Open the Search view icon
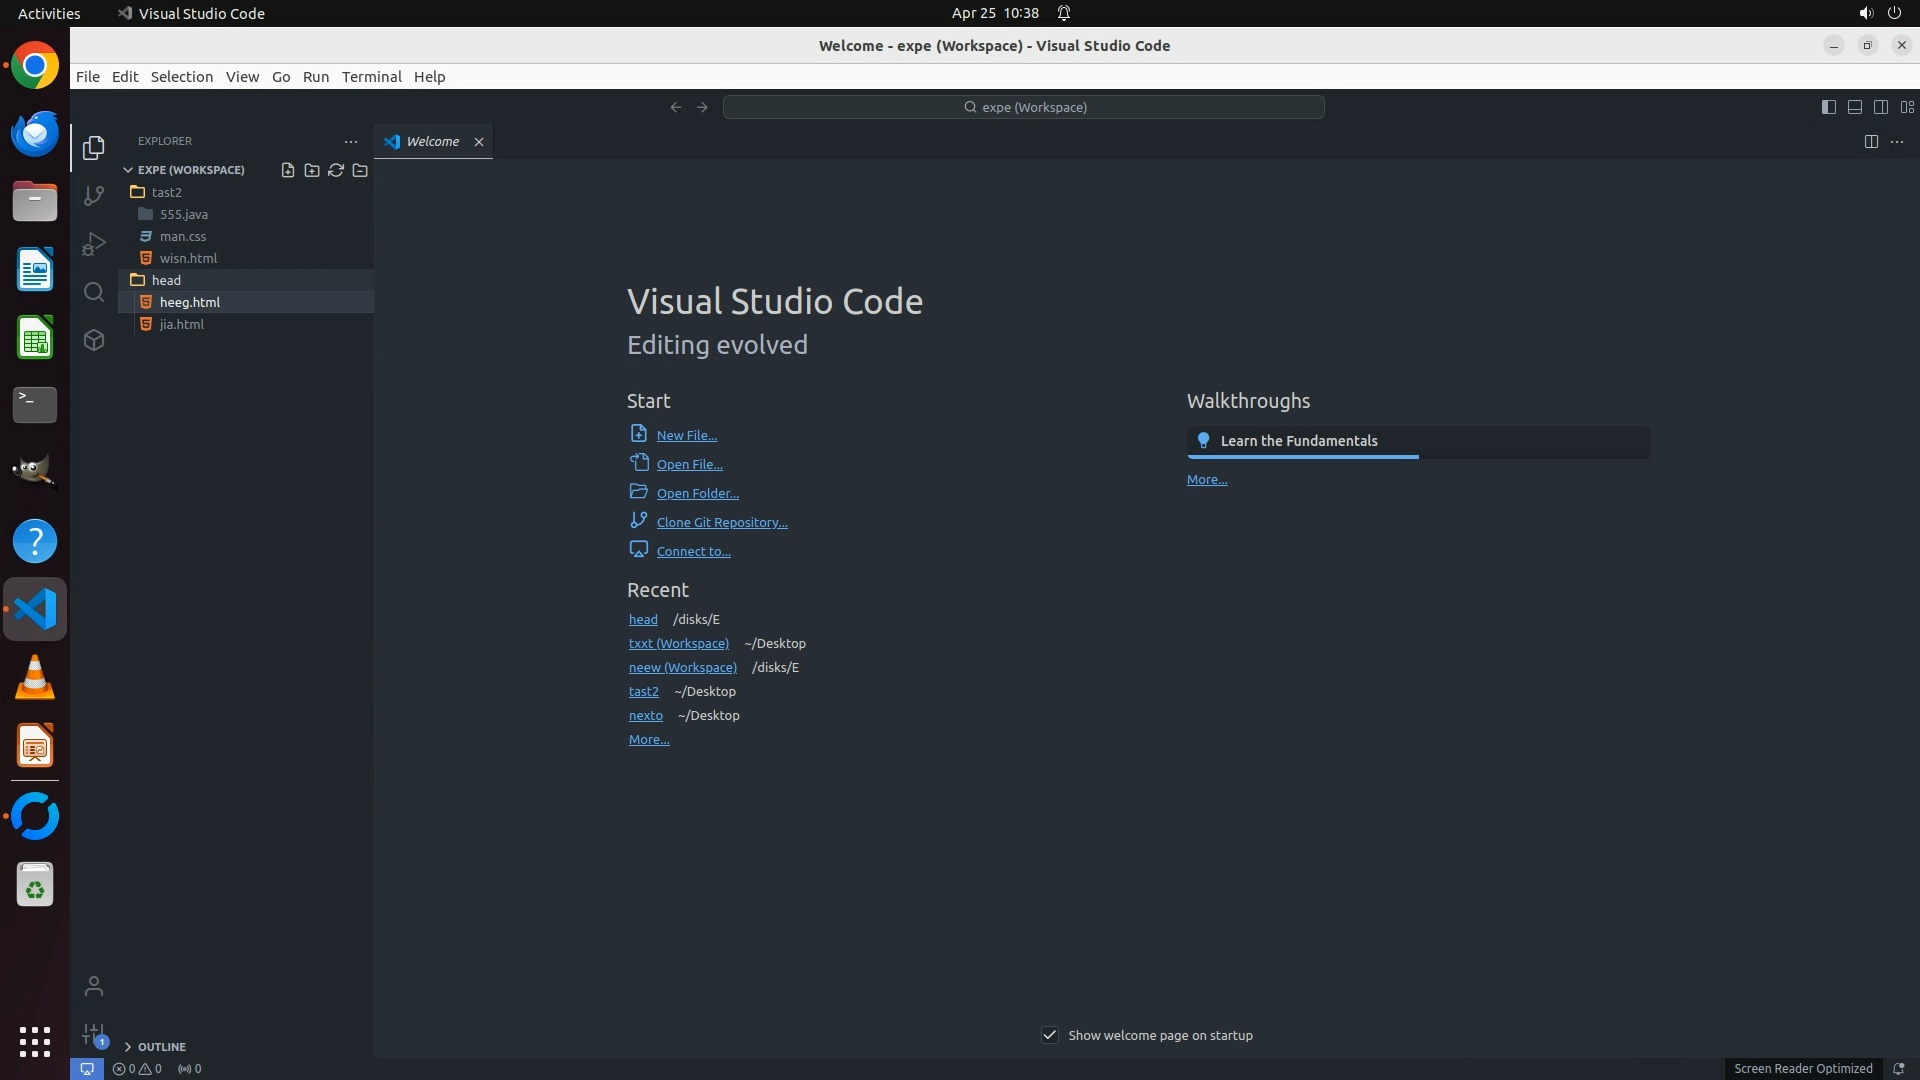The width and height of the screenshot is (1920, 1080). point(94,292)
